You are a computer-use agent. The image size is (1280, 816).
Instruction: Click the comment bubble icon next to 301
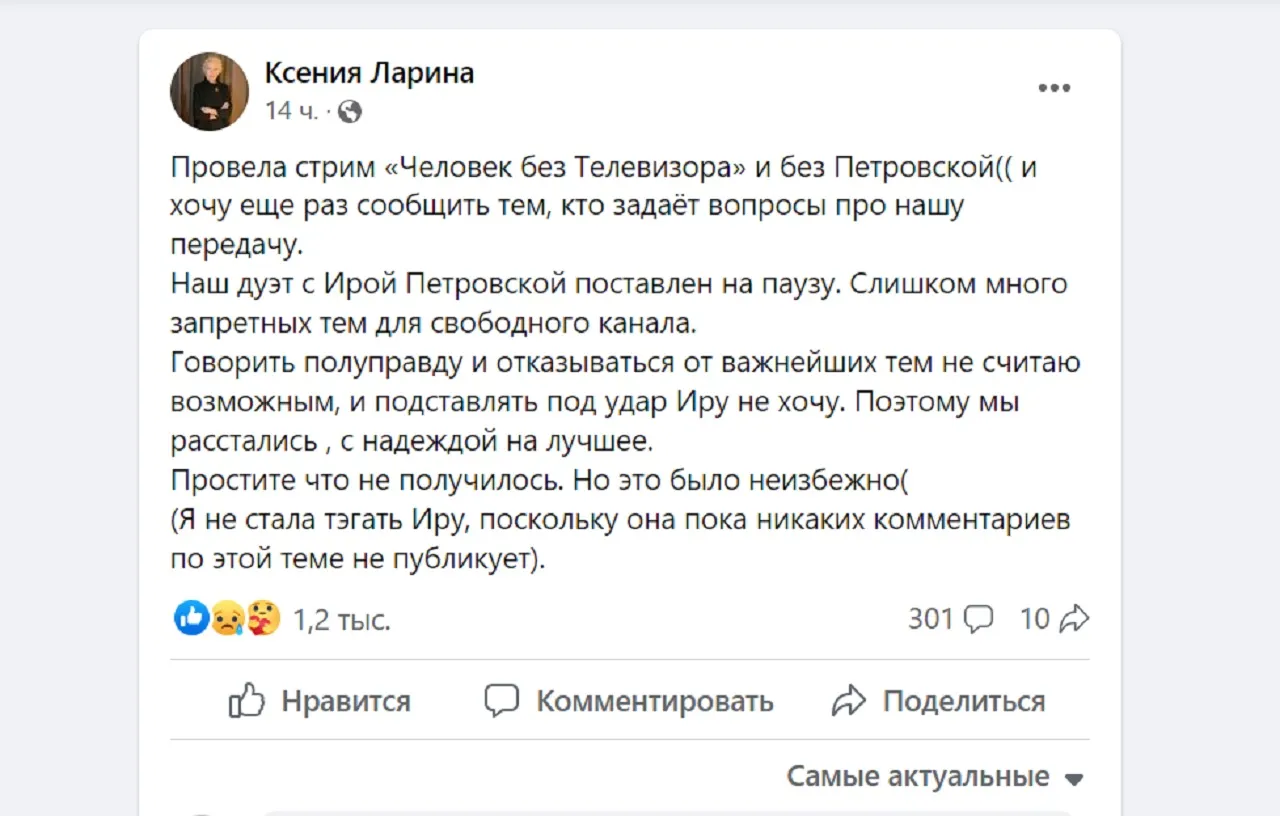(978, 620)
